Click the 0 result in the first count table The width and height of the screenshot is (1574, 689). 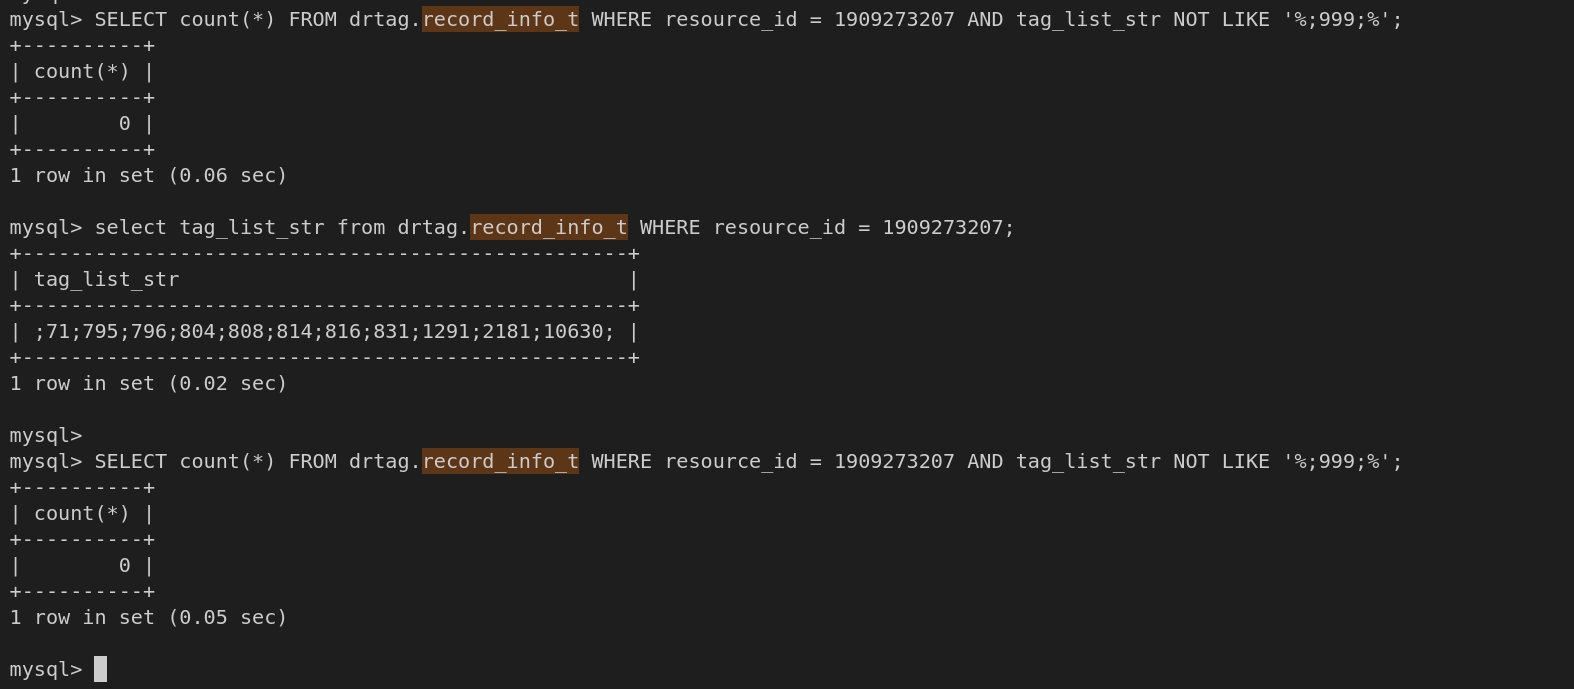click(124, 123)
